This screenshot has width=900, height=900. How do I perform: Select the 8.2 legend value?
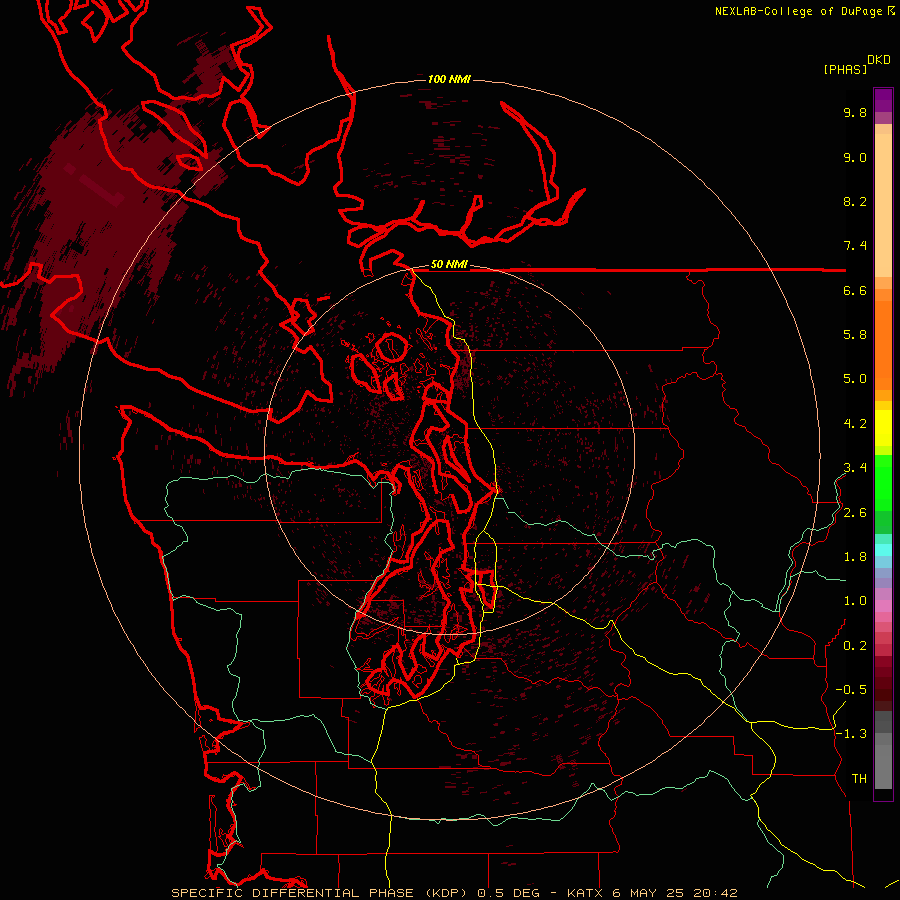point(855,201)
